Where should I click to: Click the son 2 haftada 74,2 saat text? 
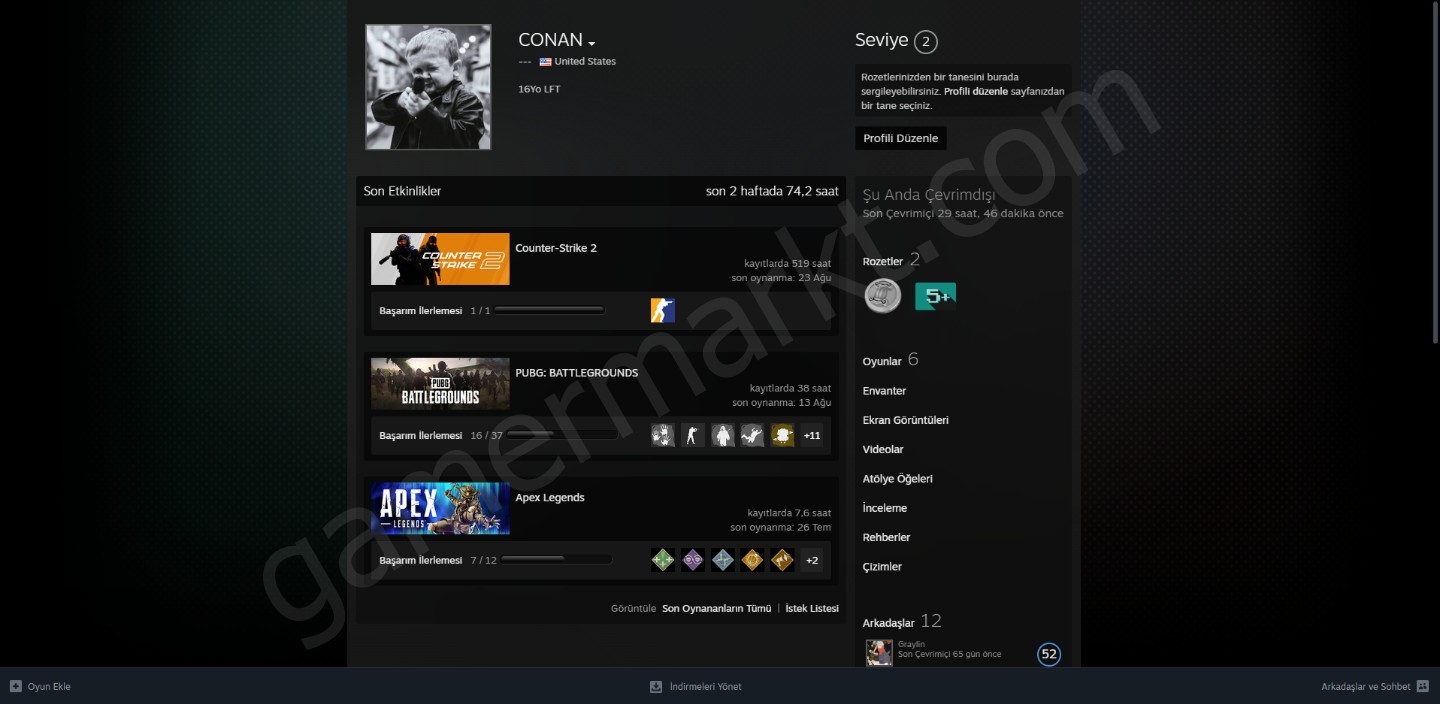point(772,191)
